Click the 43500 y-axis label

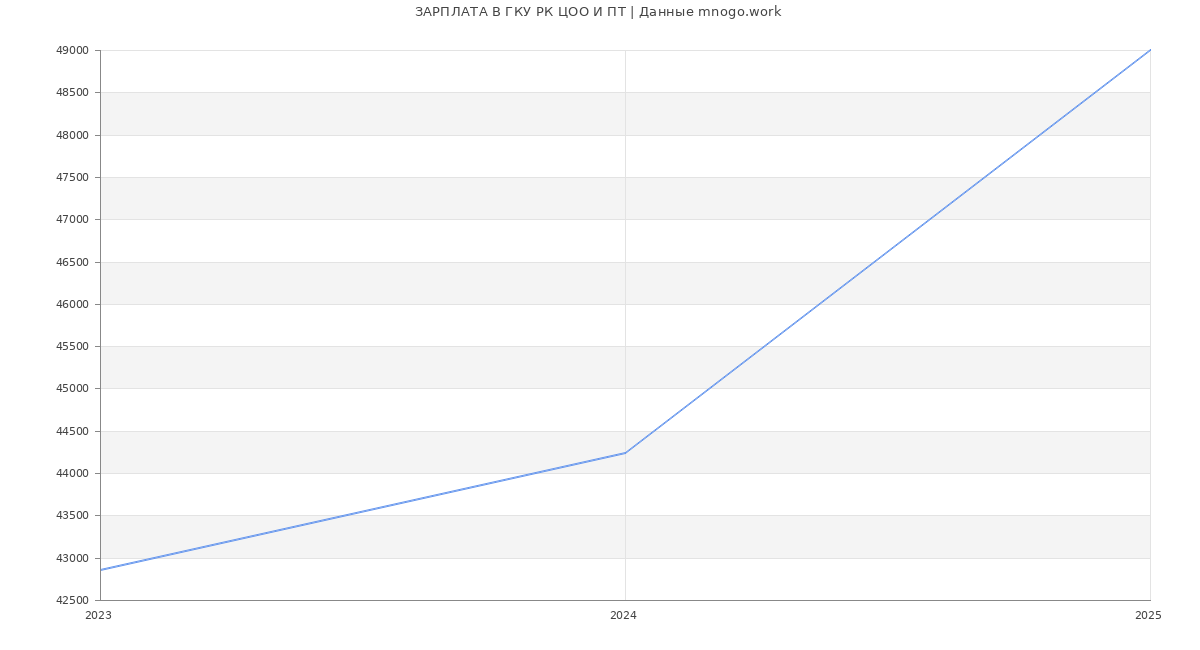pos(73,516)
